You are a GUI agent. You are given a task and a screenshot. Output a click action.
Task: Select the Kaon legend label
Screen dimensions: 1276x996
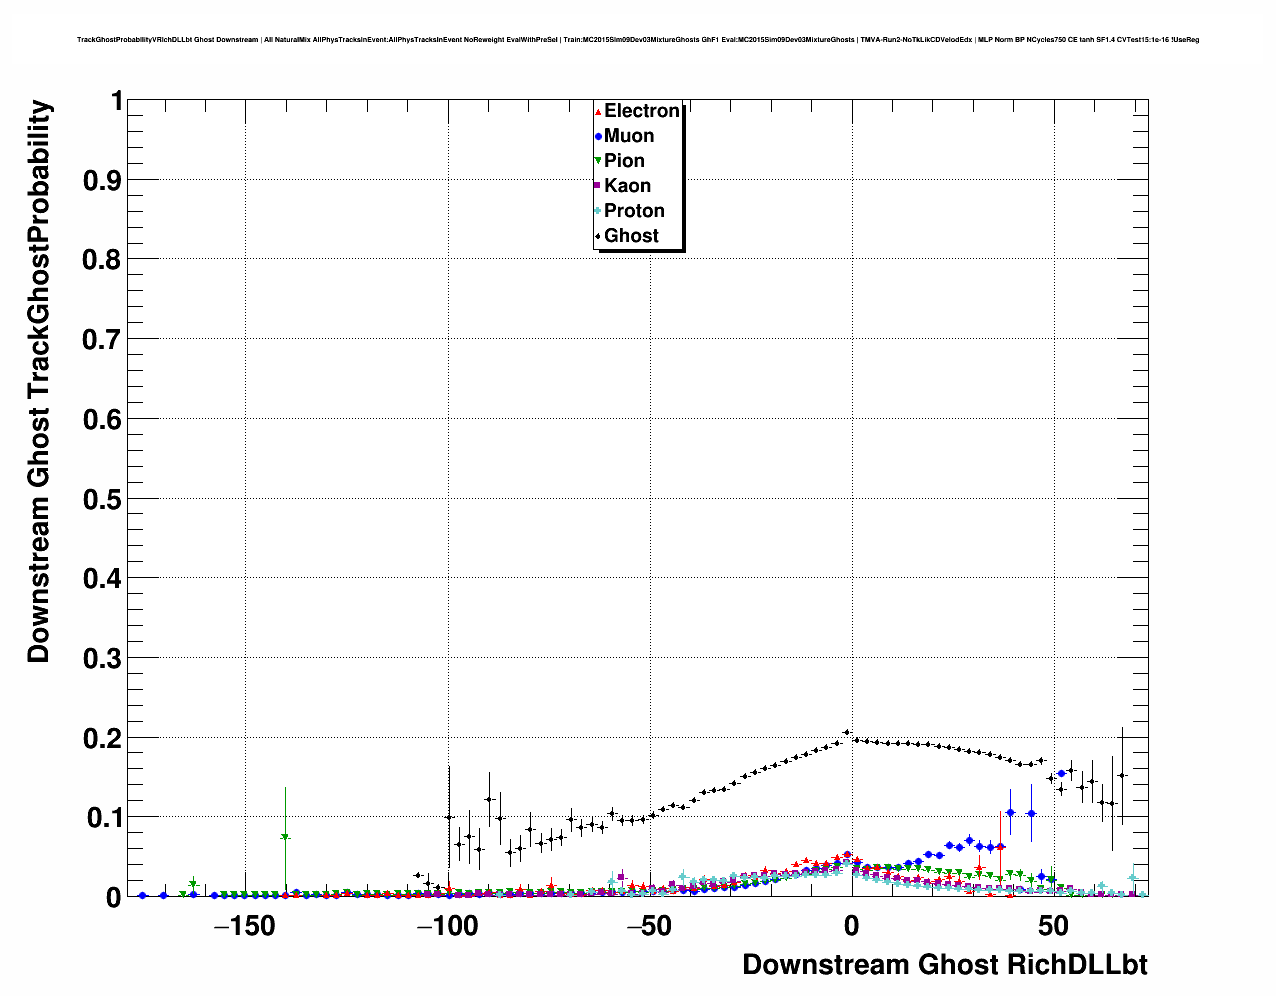627,186
